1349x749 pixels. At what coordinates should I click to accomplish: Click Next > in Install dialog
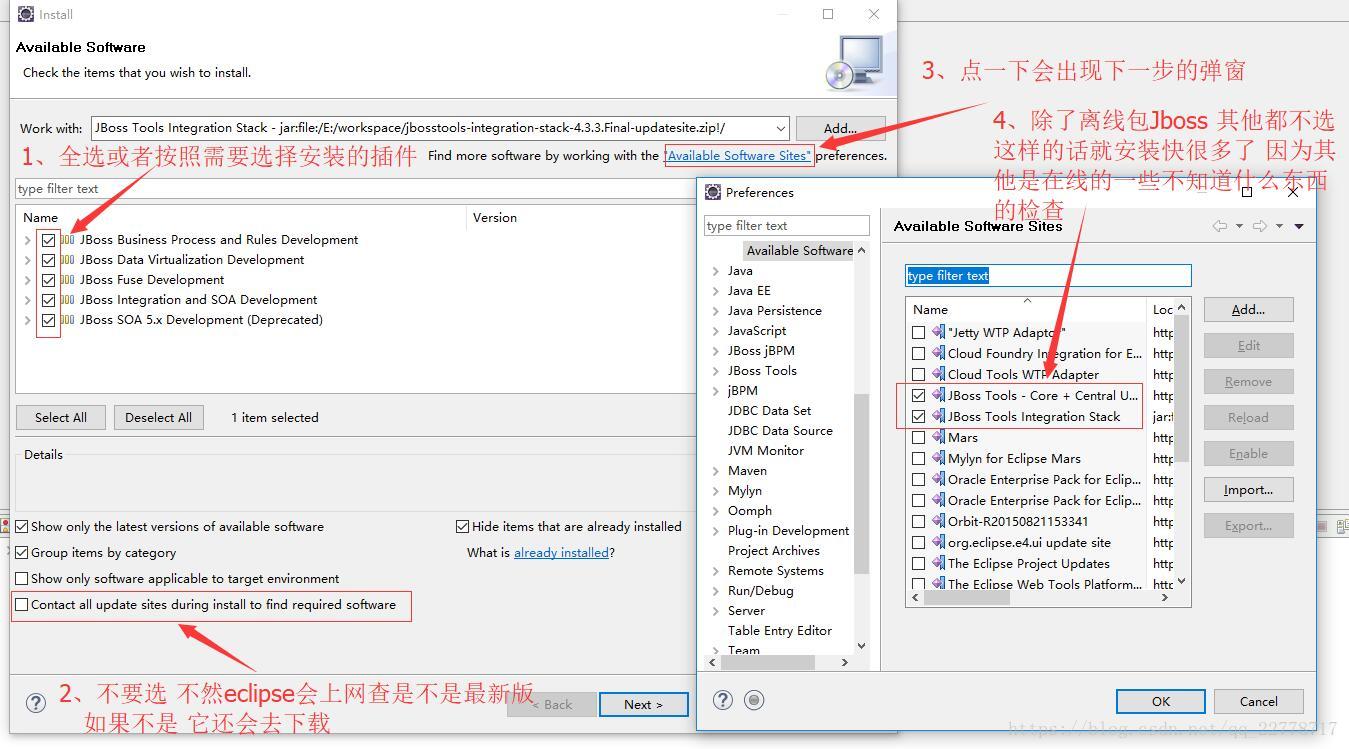[643, 704]
